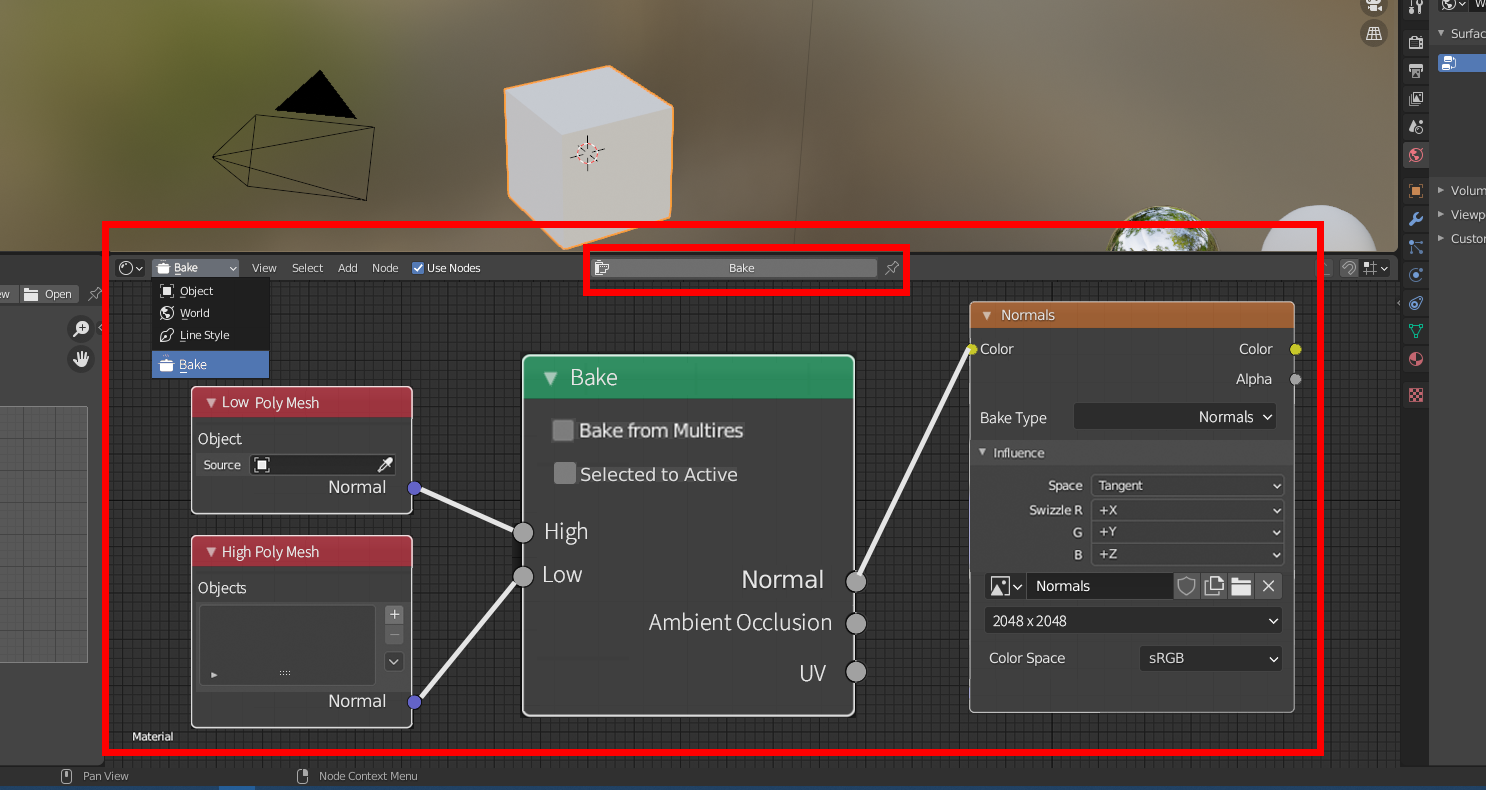Open the editor type selector in node editor header
Image resolution: width=1486 pixels, height=790 pixels.
click(130, 268)
